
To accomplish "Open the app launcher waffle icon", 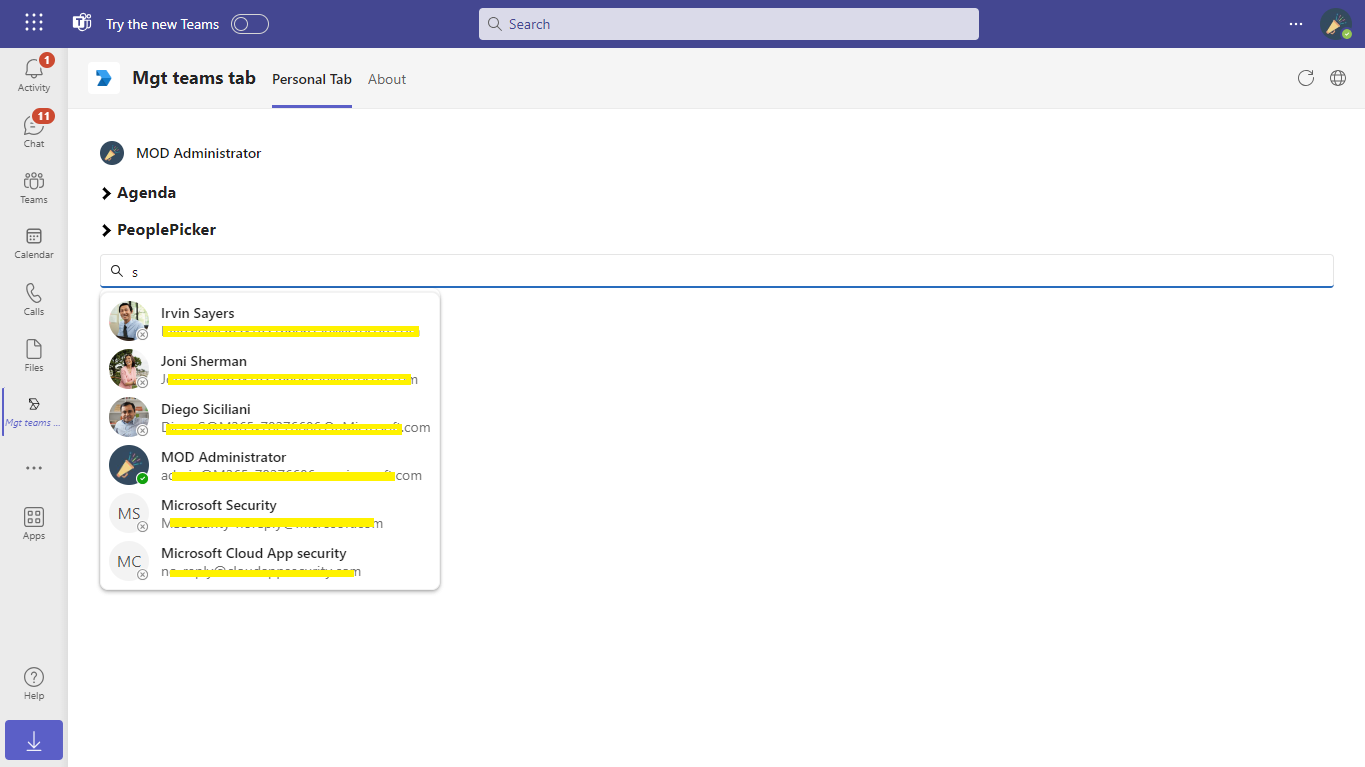I will pos(34,23).
